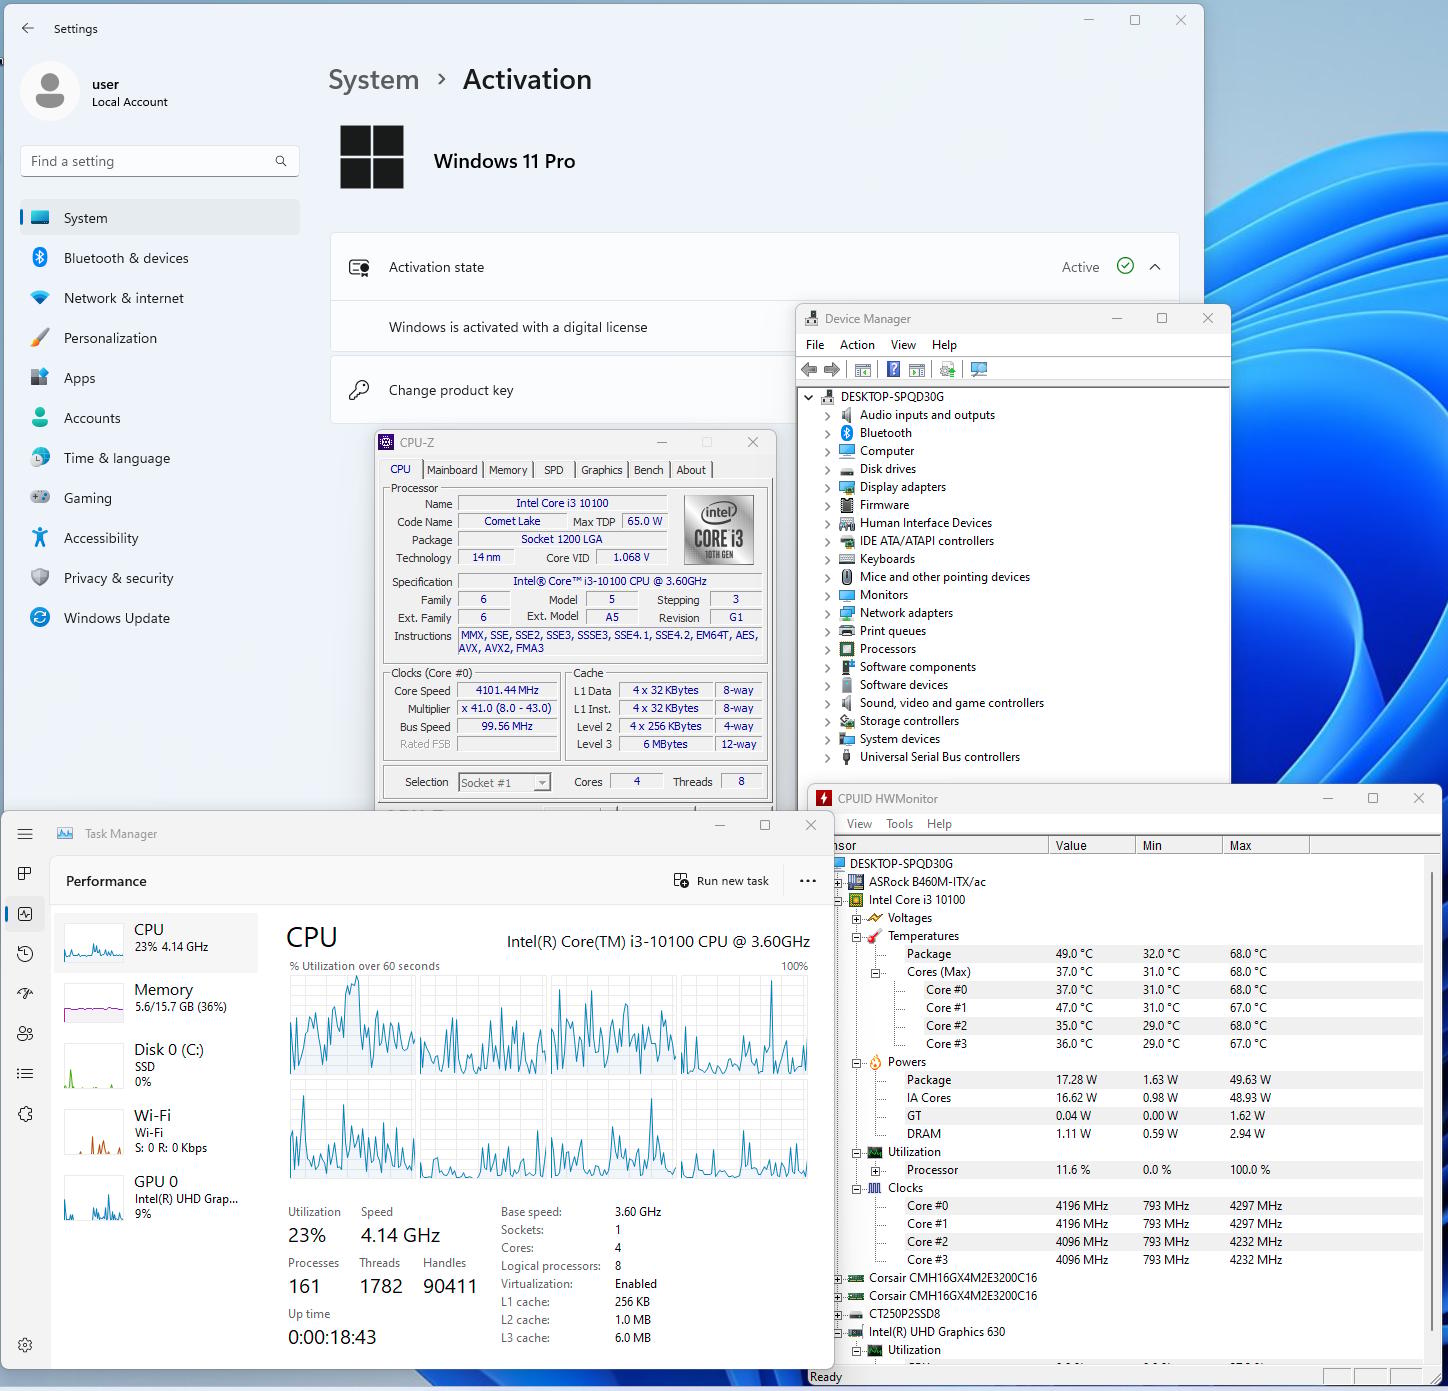The height and width of the screenshot is (1391, 1448).
Task: Select Wi-Fi performance item in Task Manager
Action: [x=157, y=1131]
